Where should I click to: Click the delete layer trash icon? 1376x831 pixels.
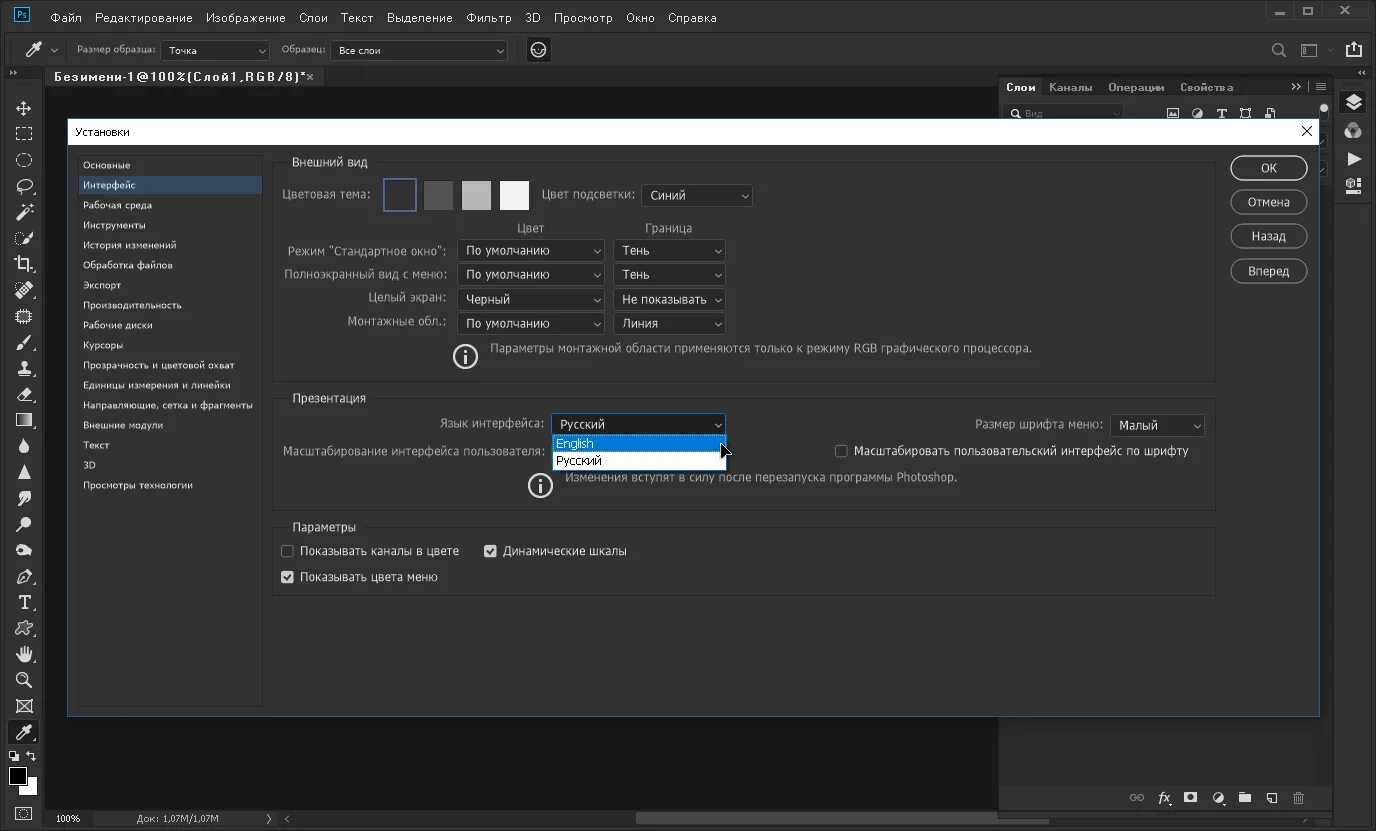tap(1298, 798)
